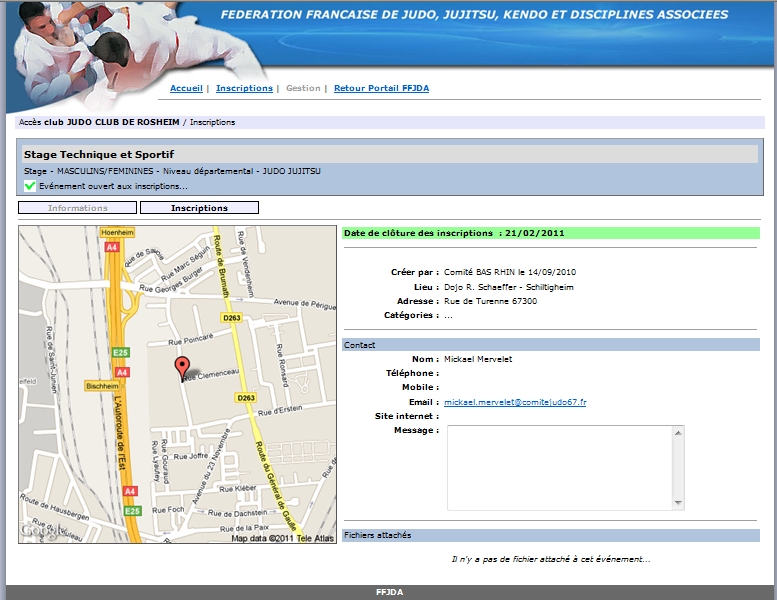Follow the Retour Portail FFJDA link
Image resolution: width=777 pixels, height=600 pixels.
pos(381,88)
